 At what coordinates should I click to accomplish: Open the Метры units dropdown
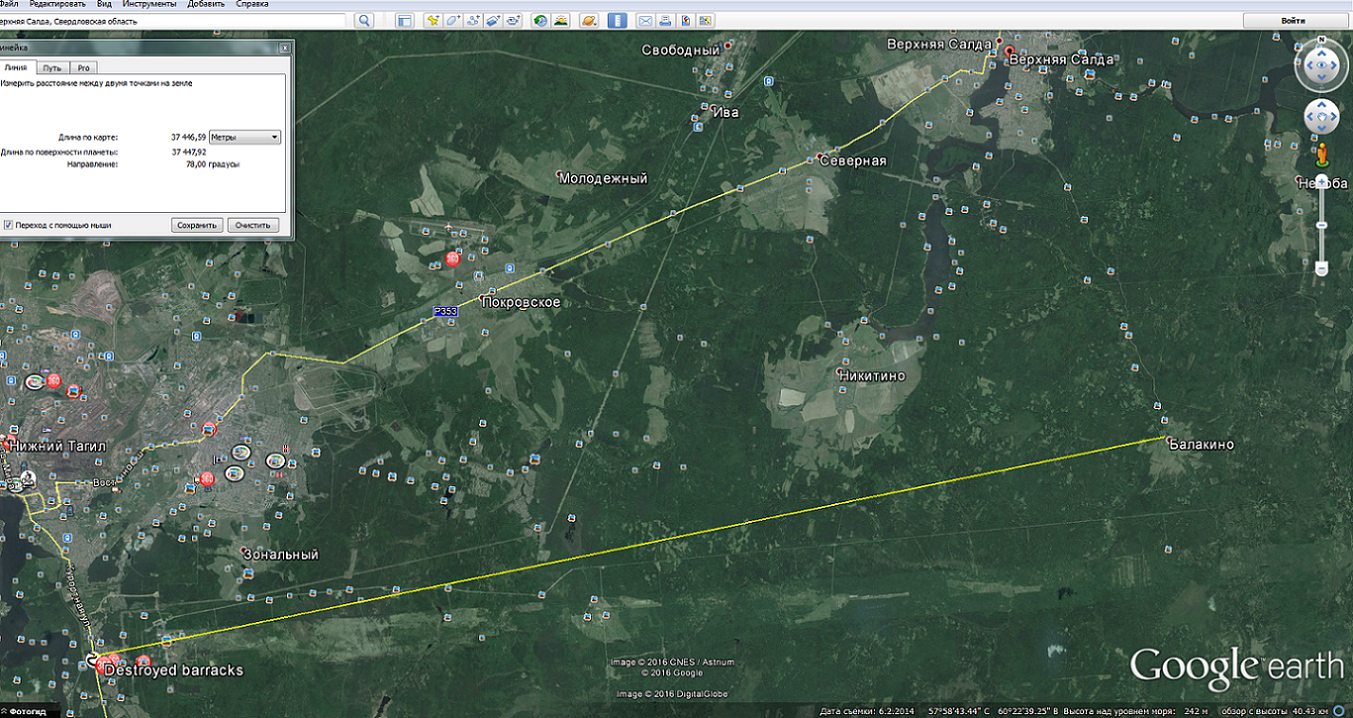(245, 137)
